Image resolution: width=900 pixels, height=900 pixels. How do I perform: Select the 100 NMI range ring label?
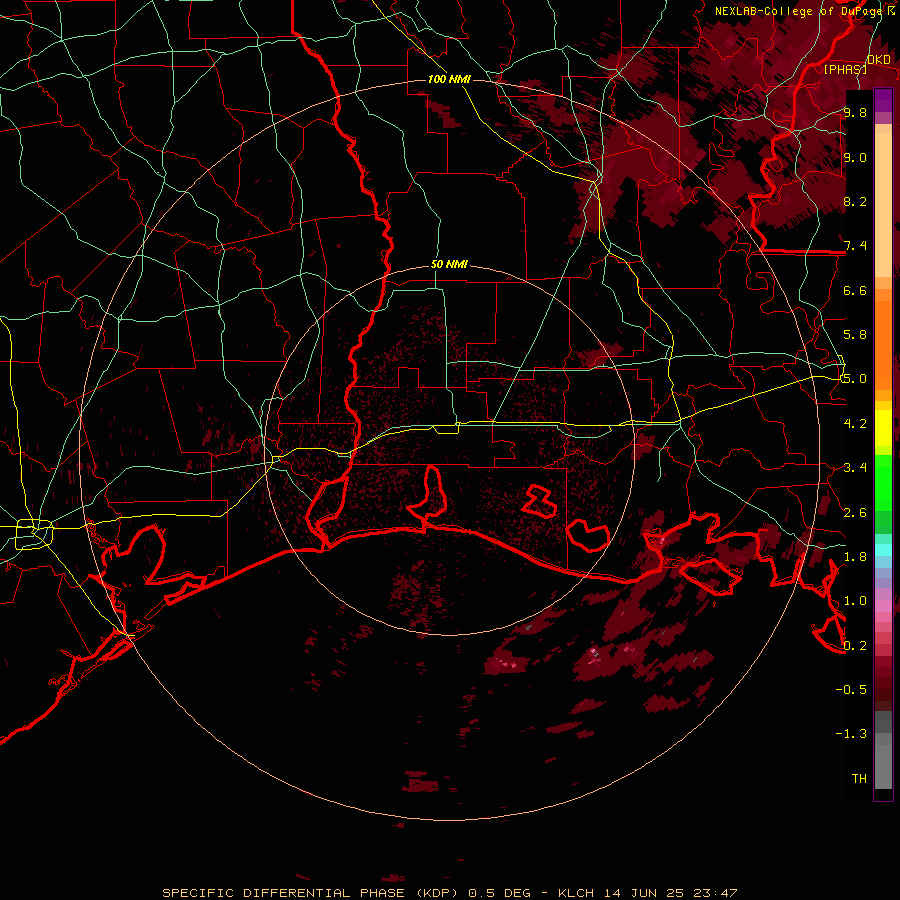tap(449, 79)
